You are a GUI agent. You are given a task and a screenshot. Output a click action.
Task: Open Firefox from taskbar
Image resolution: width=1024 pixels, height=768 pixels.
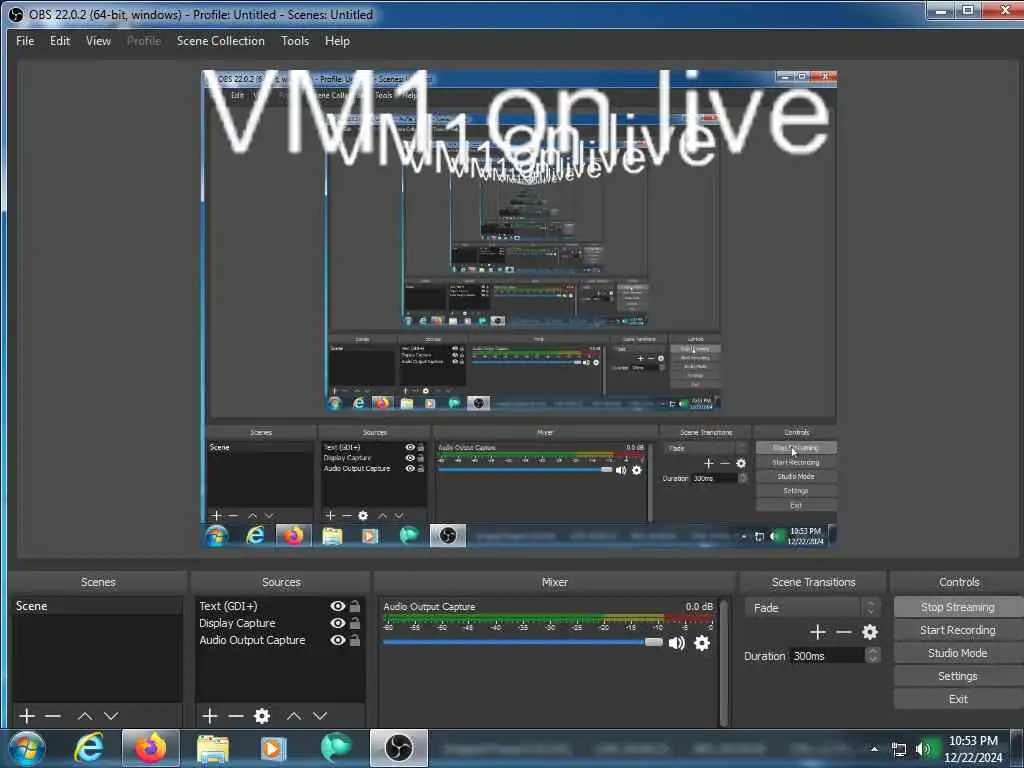pyautogui.click(x=151, y=748)
